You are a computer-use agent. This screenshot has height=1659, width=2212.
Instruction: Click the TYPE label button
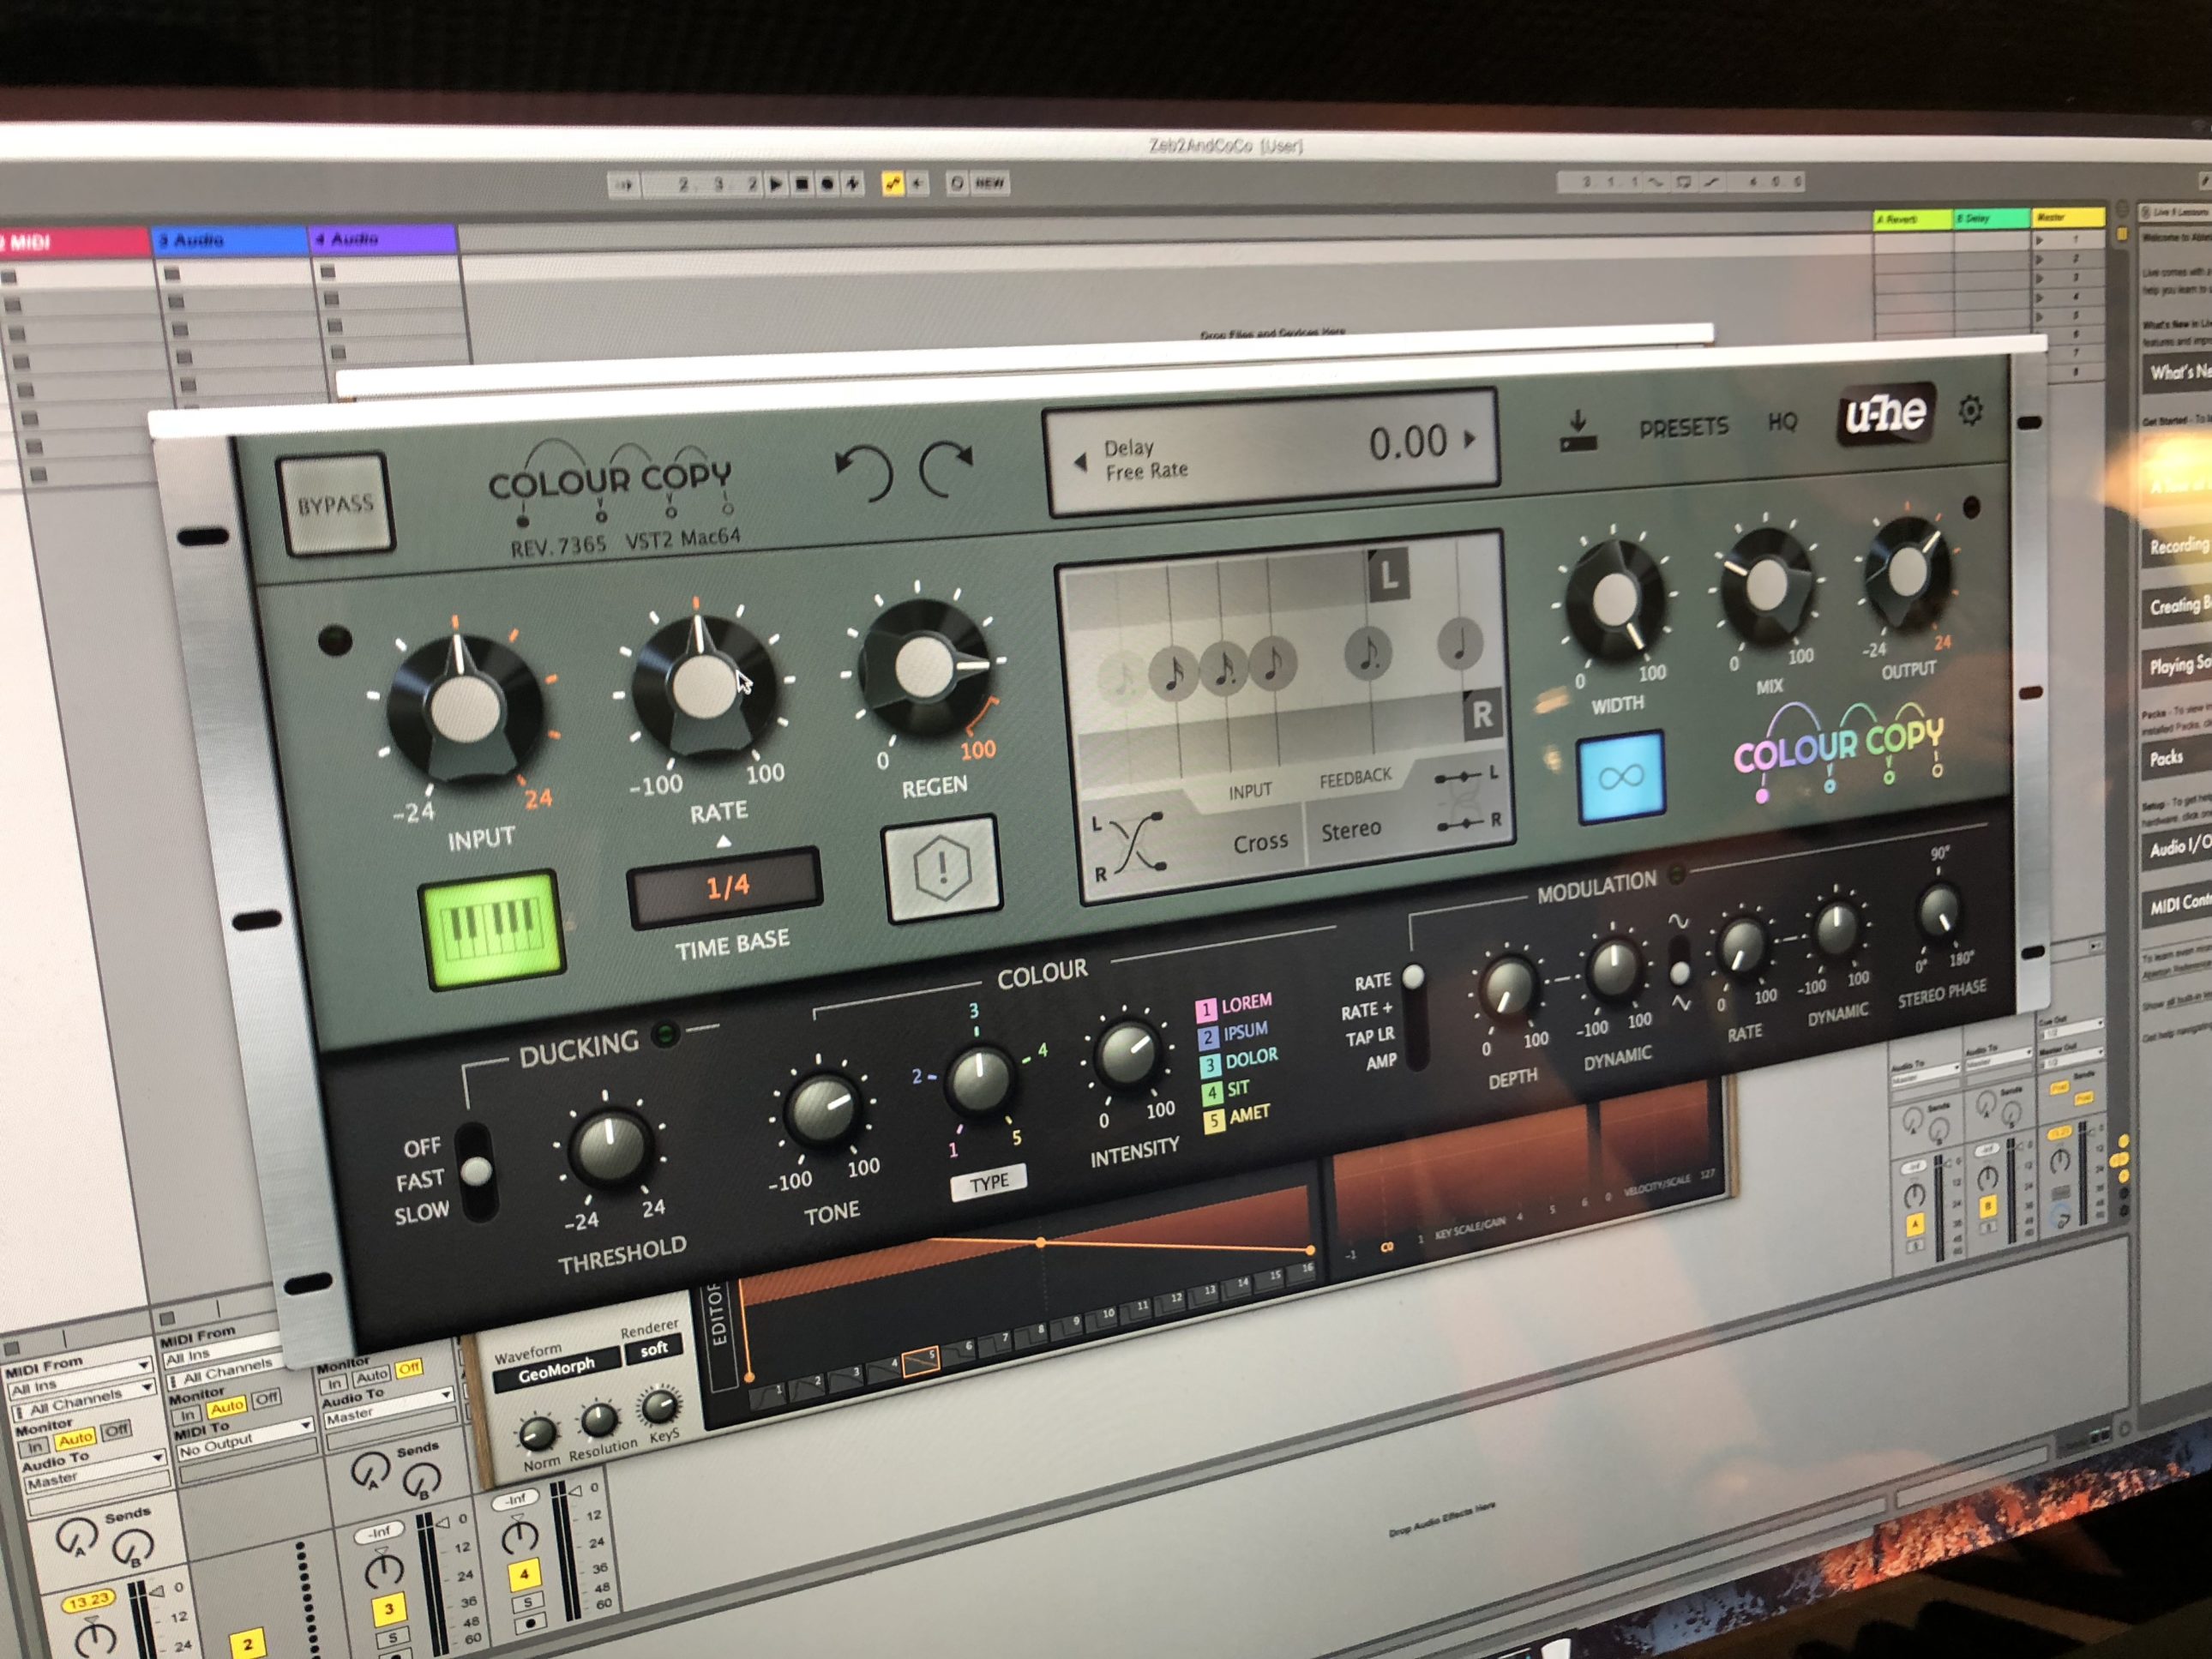coord(988,1182)
